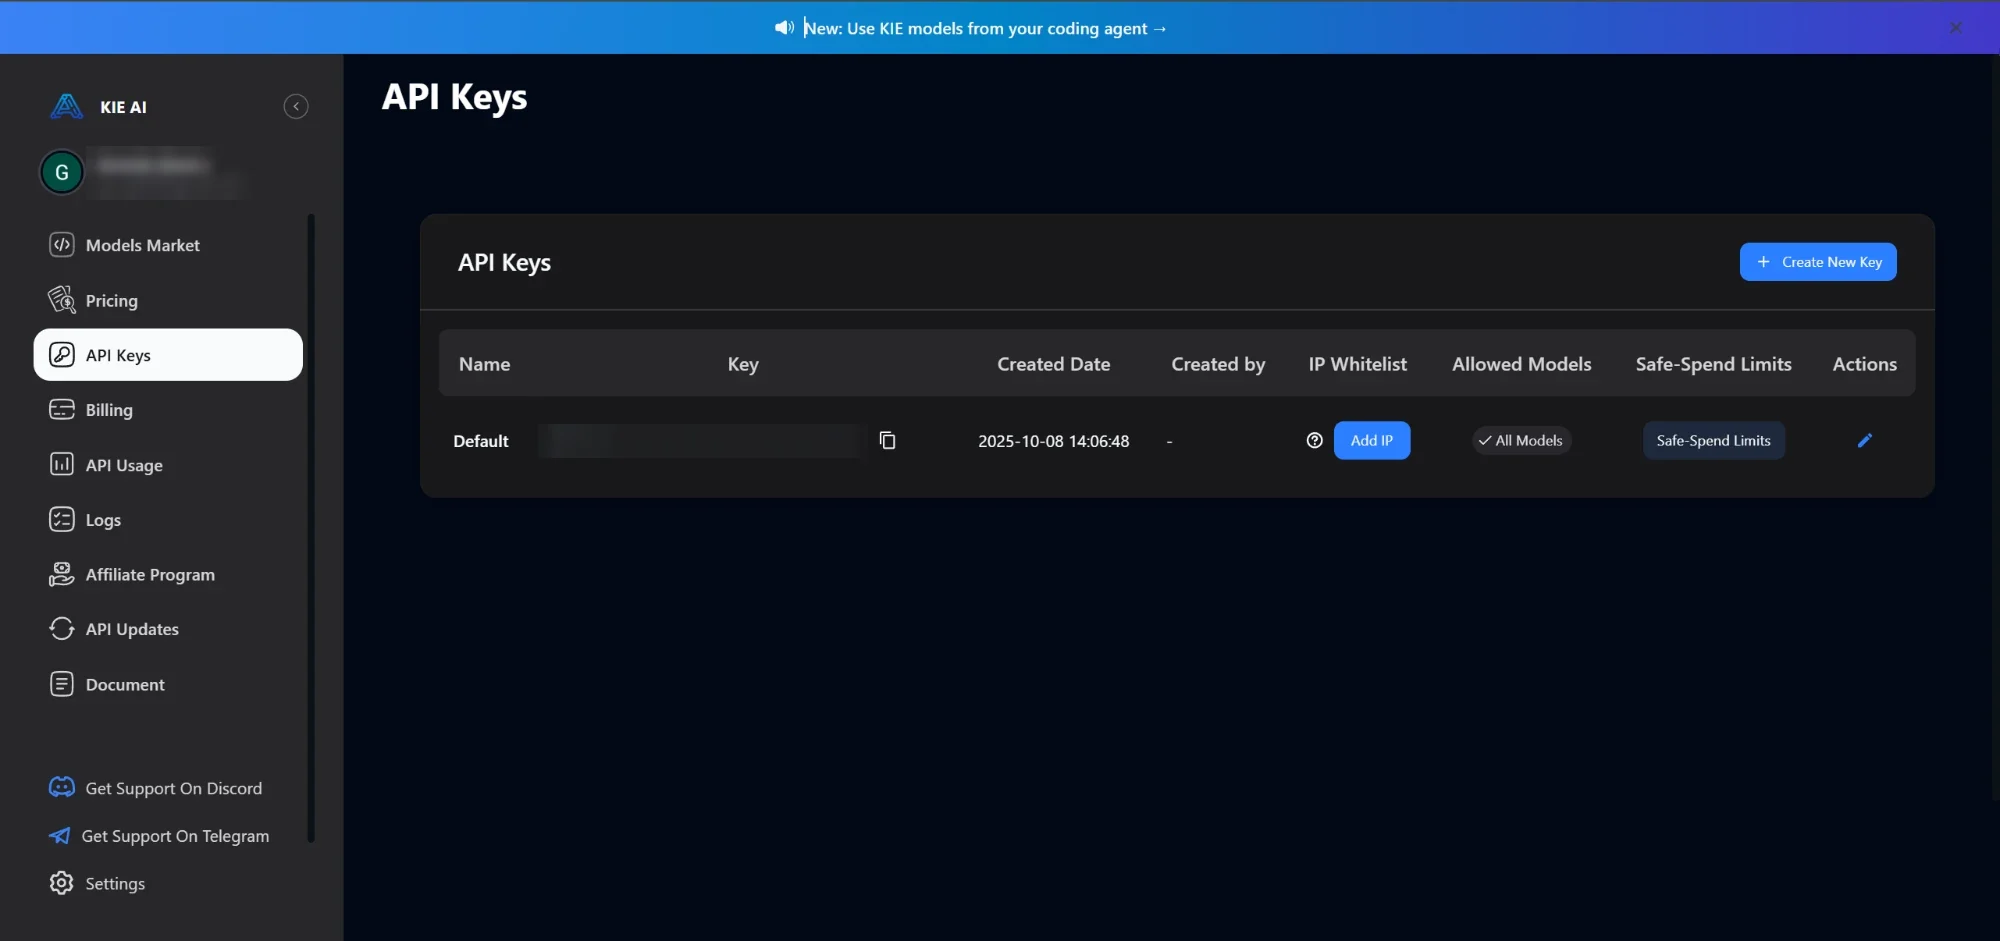Image resolution: width=2000 pixels, height=941 pixels.
Task: Click the Default key name cell
Action: (x=481, y=441)
